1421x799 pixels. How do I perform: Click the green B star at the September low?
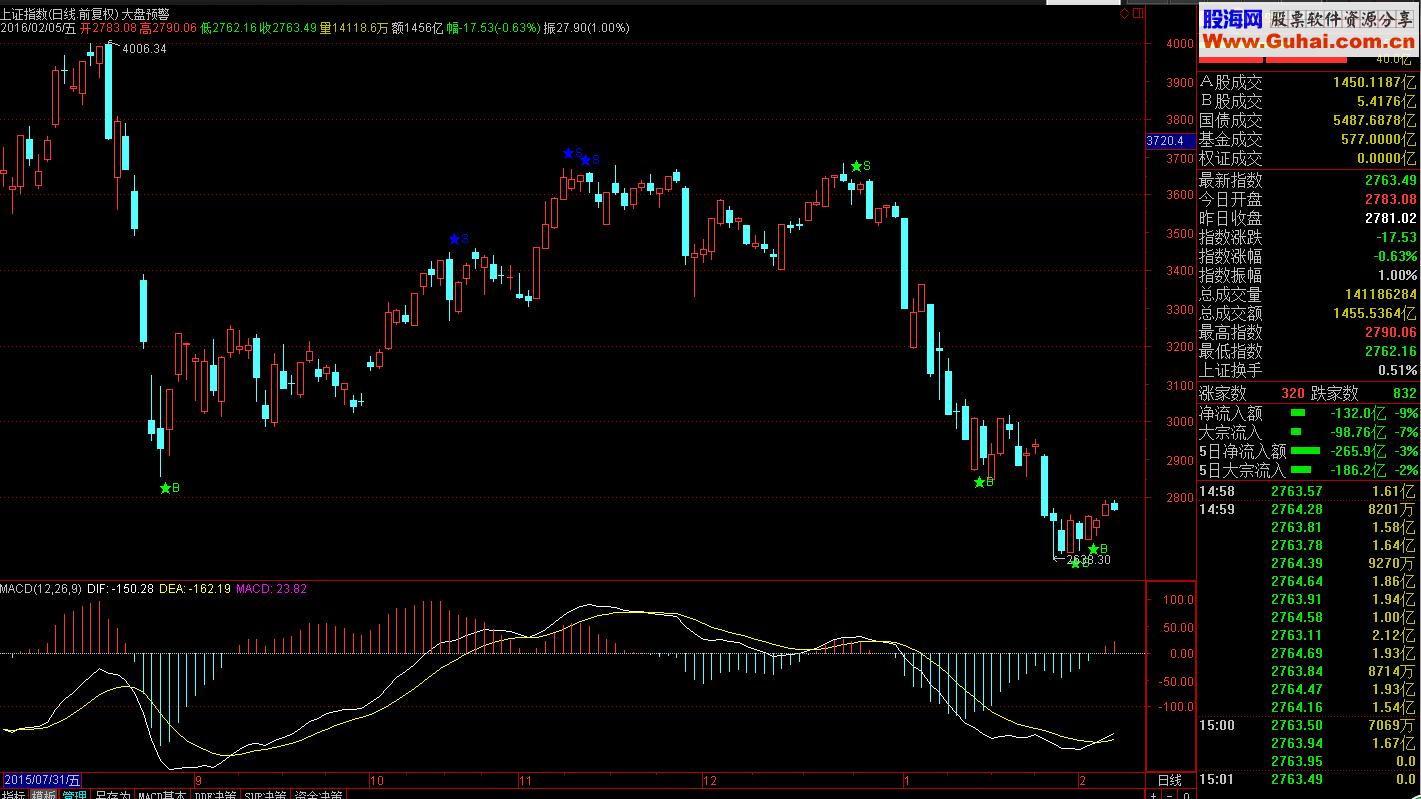pos(166,488)
